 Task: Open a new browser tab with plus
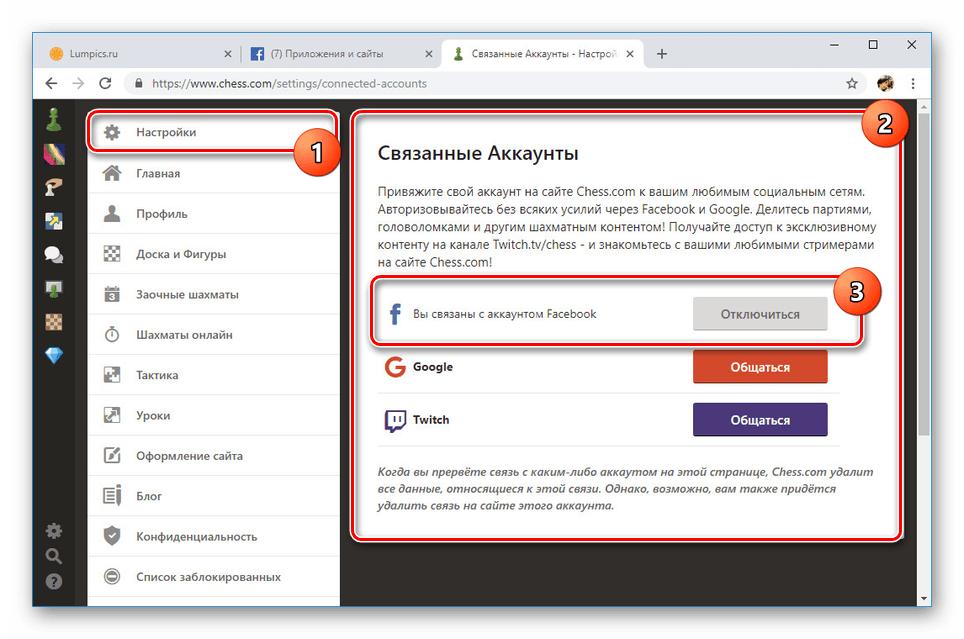pyautogui.click(x=662, y=54)
